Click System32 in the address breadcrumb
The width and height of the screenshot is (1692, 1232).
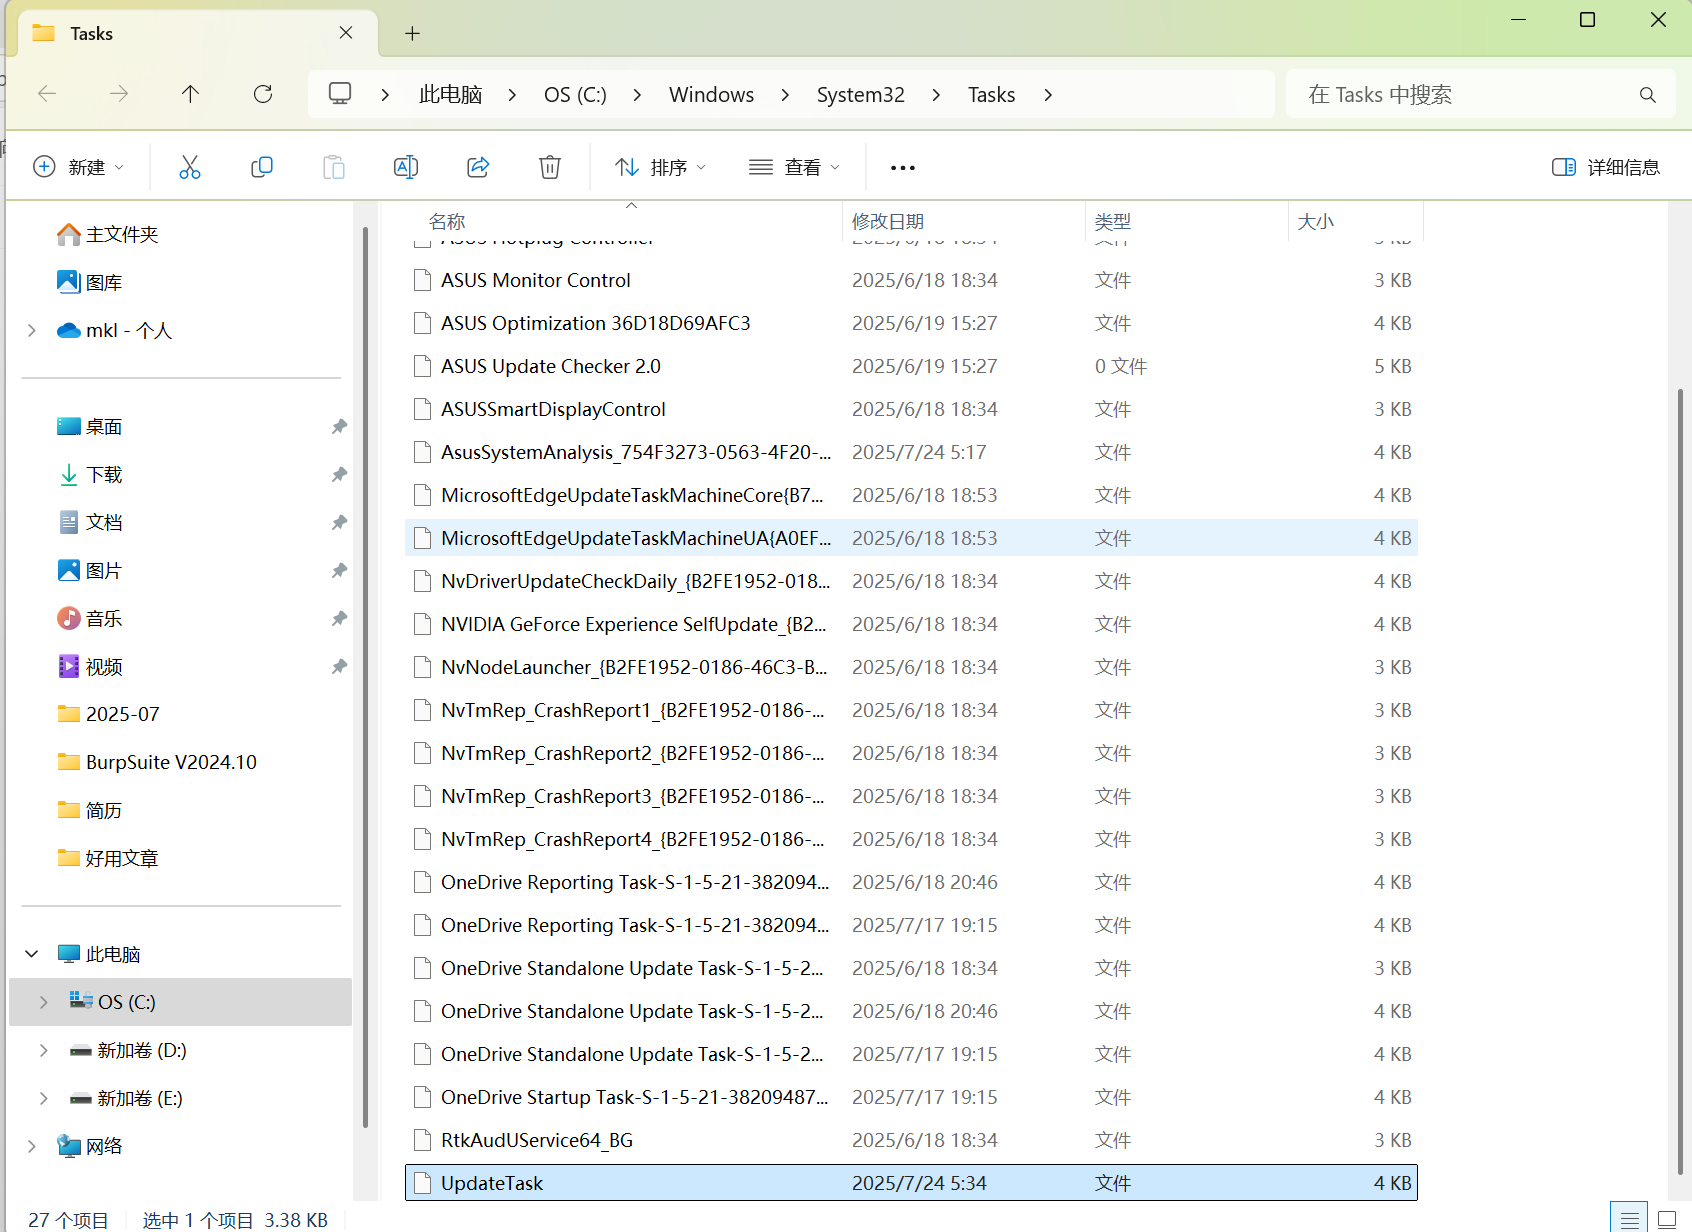pyautogui.click(x=860, y=94)
